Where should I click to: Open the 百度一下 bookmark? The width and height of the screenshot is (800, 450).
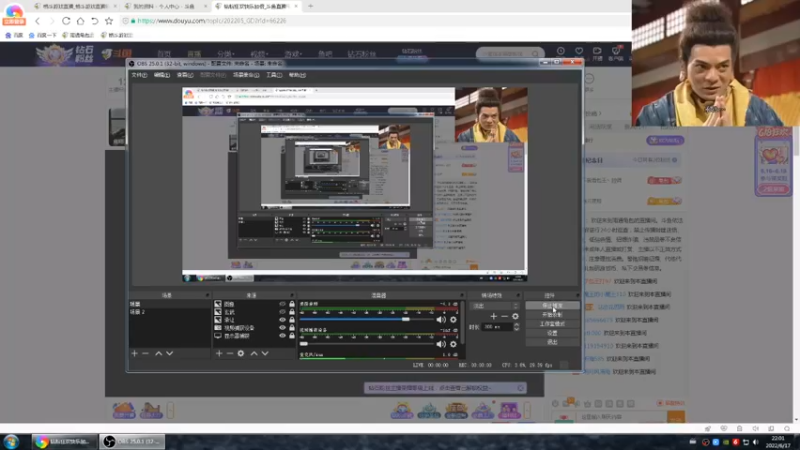43,35
